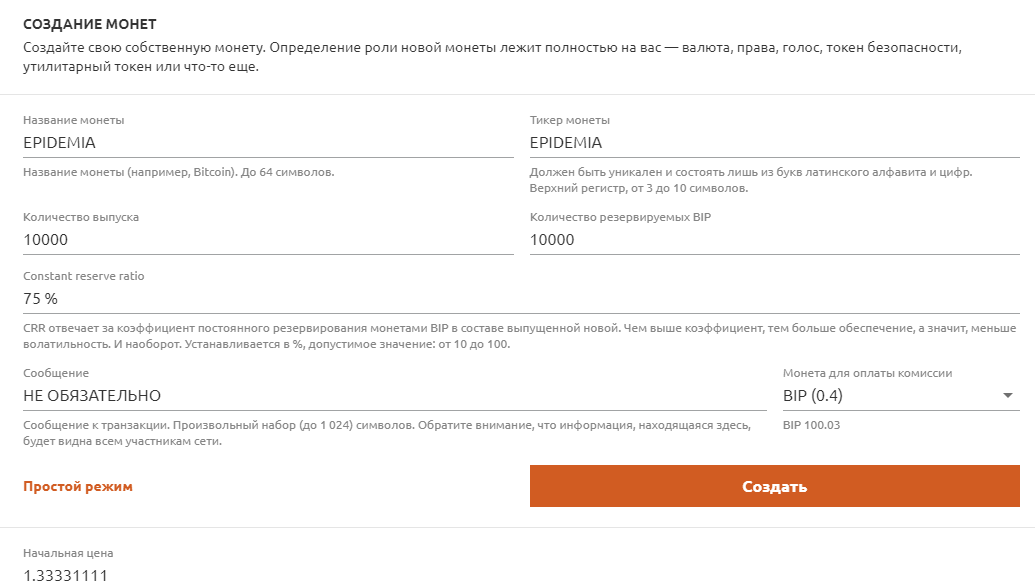Open the fee coin dropdown arrow
The image size is (1035, 587).
pos(1007,396)
